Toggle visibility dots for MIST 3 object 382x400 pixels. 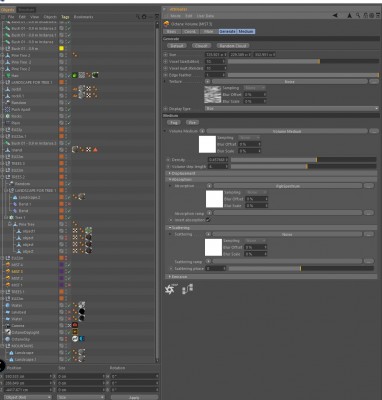tap(66, 271)
